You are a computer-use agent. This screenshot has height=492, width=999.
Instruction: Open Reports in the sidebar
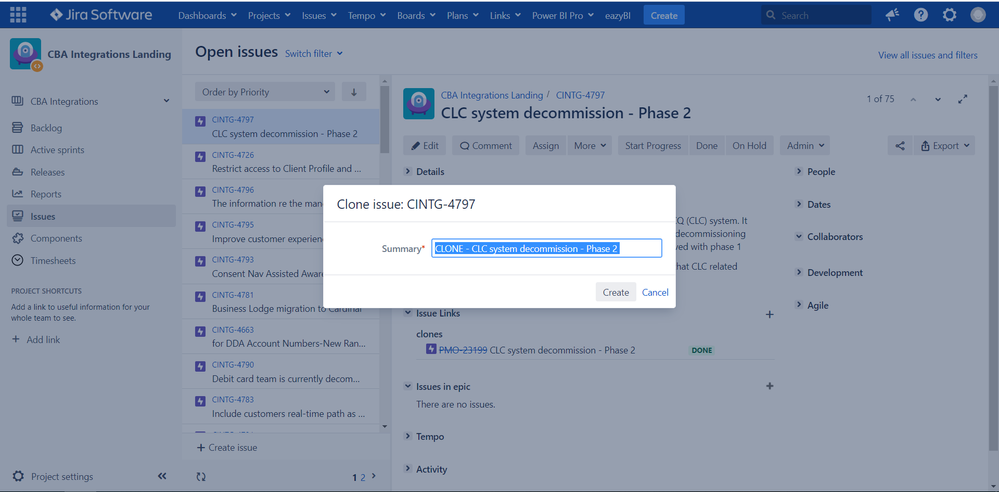point(46,194)
